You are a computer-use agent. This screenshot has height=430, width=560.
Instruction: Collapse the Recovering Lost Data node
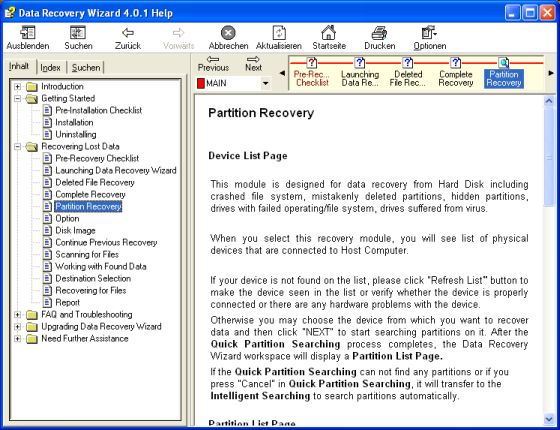point(17,146)
